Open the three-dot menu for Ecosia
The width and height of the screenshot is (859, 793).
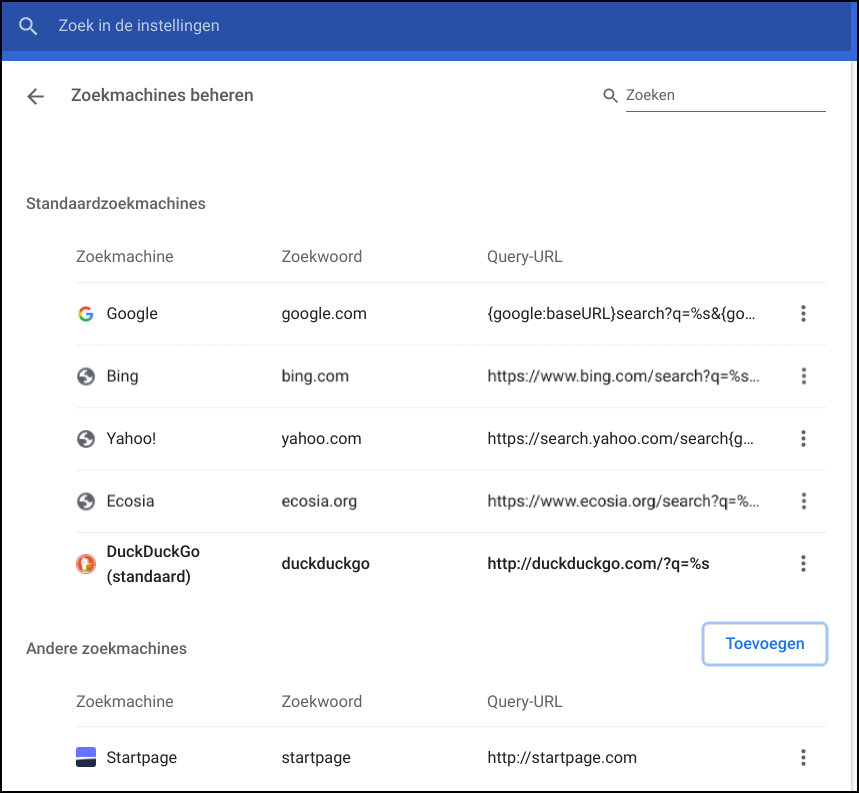tap(803, 501)
